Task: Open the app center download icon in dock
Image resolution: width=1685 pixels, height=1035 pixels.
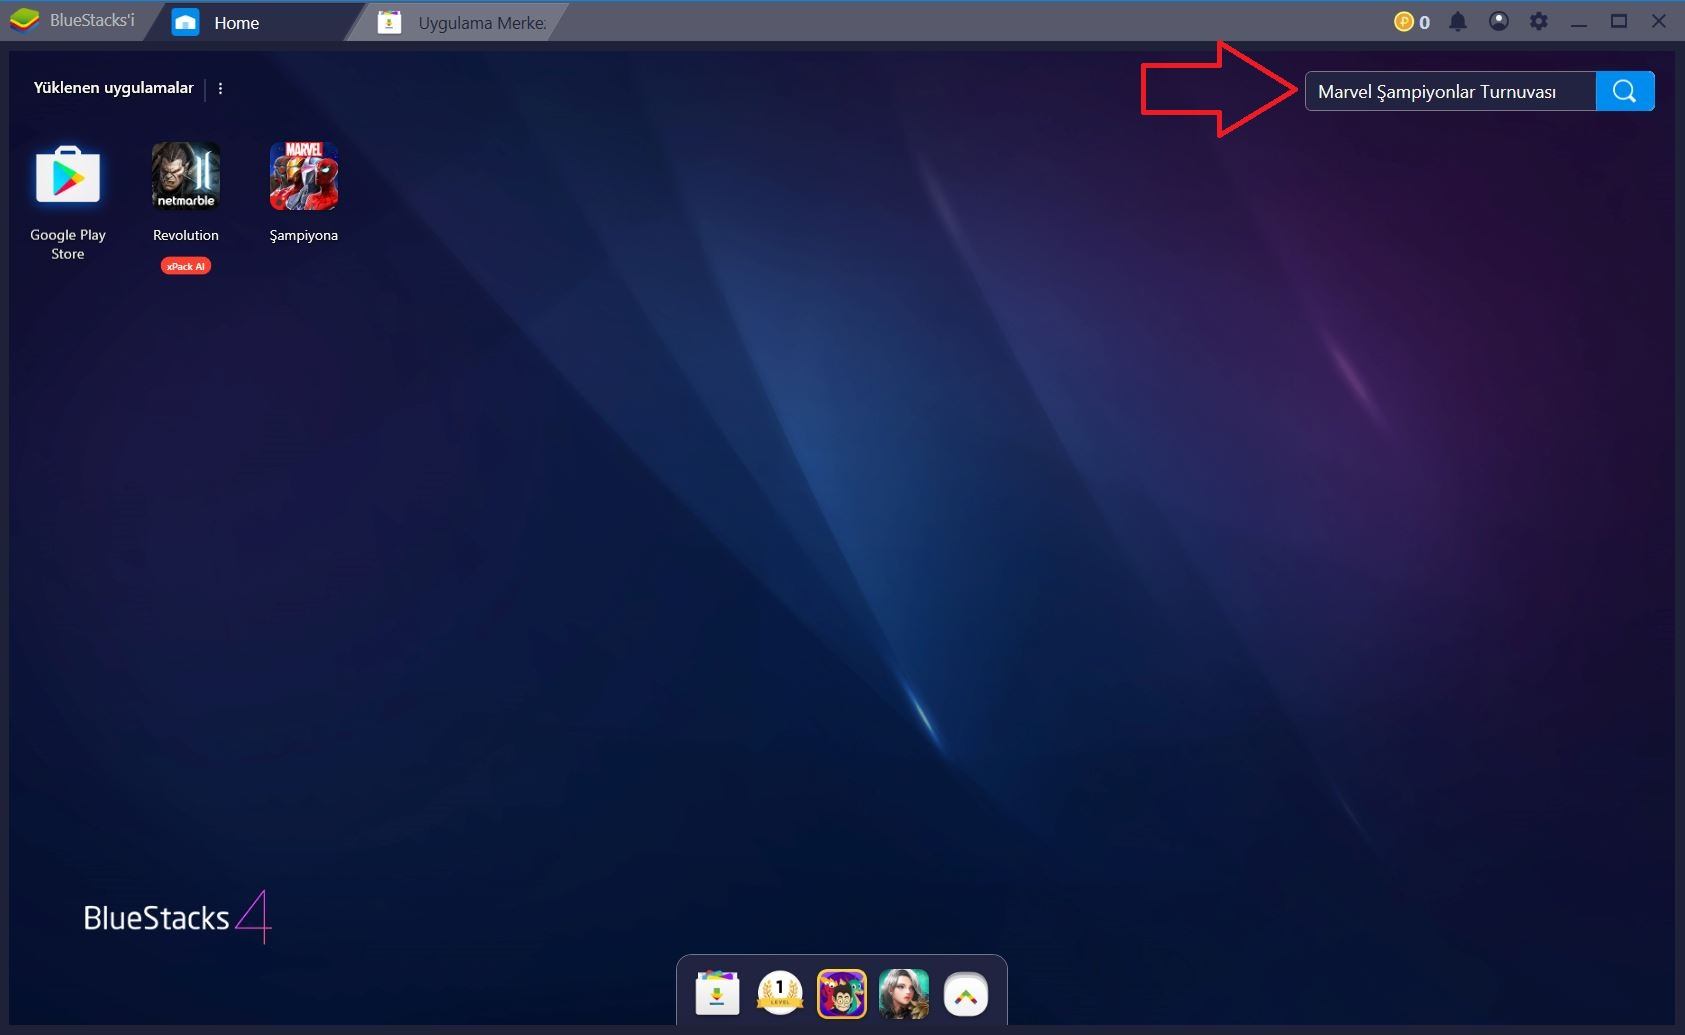Action: tap(717, 993)
